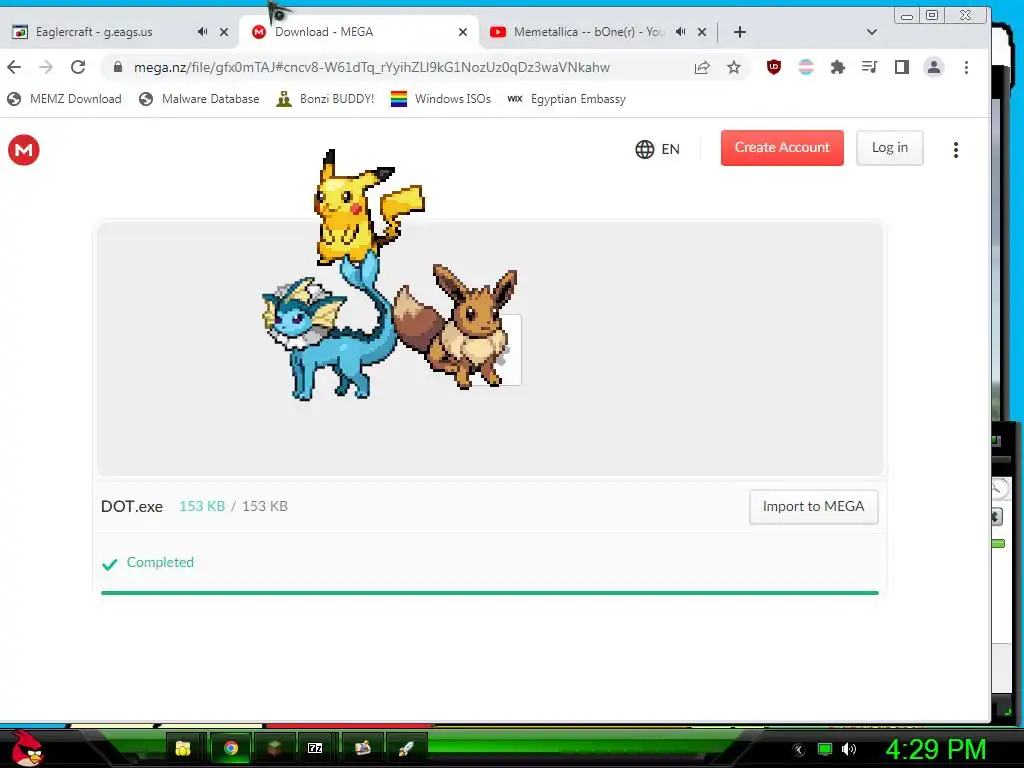Click the Log in button
1024x768 pixels.
click(x=889, y=148)
